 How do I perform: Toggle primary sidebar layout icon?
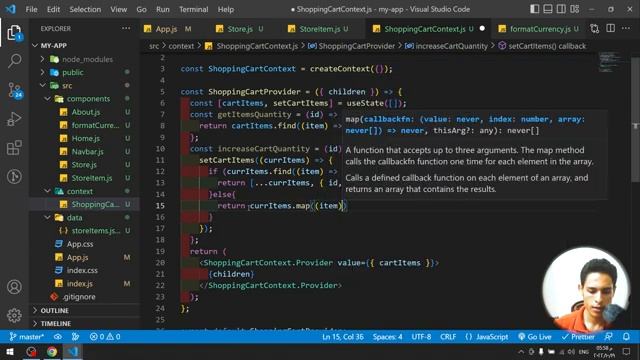534,9
